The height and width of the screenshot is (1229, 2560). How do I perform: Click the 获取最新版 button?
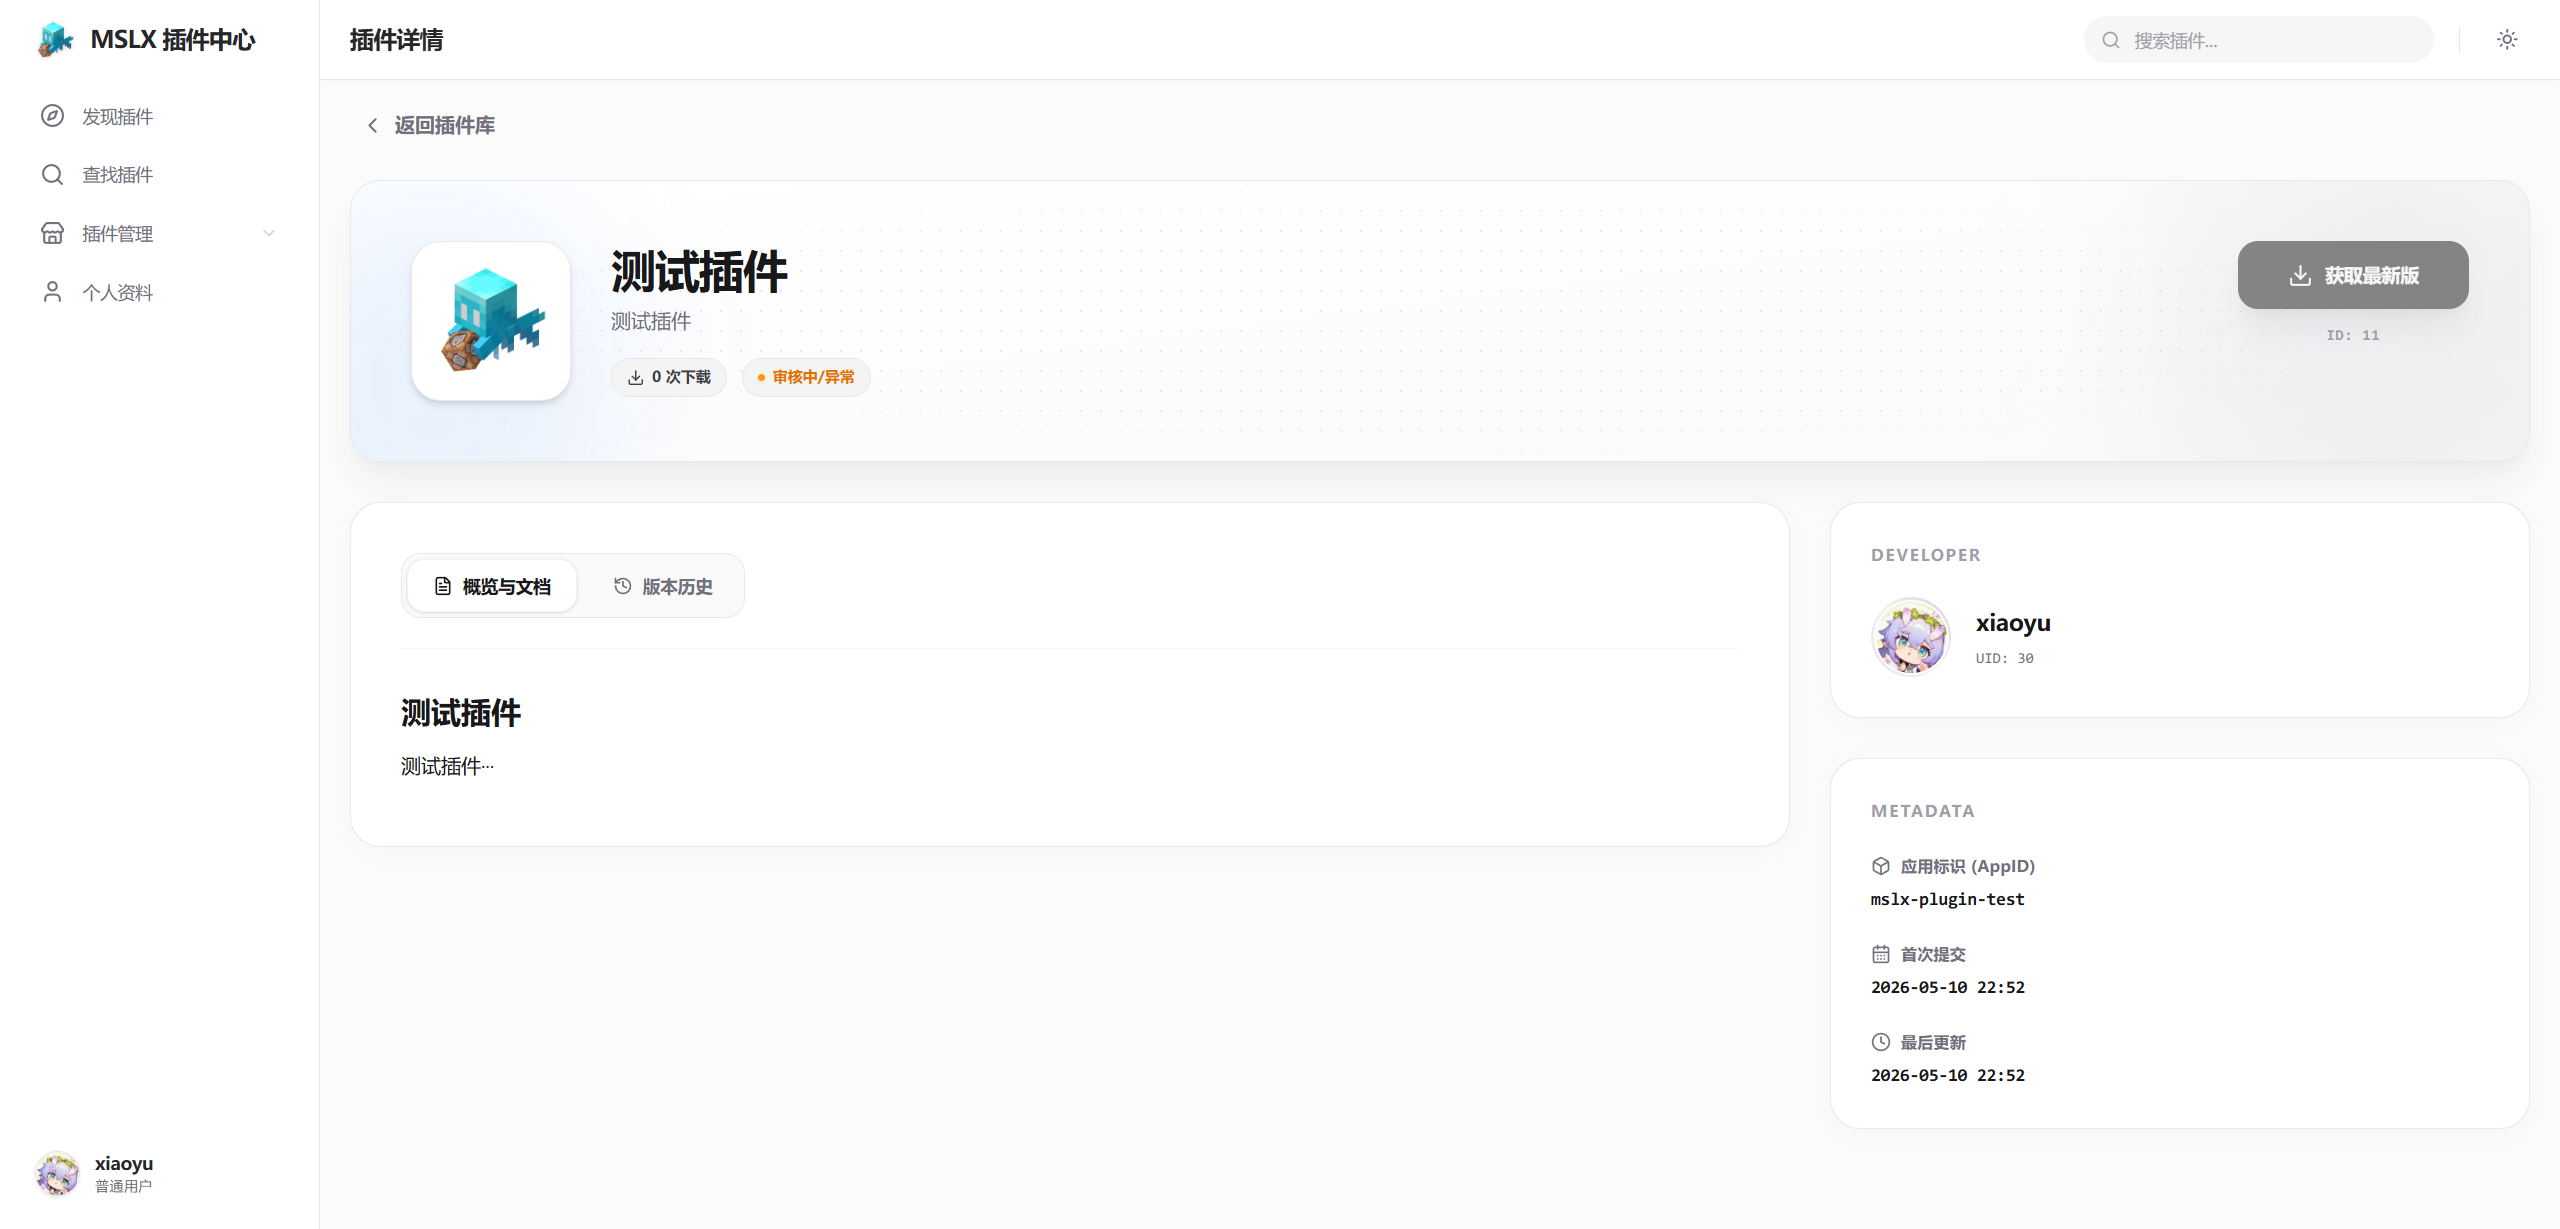2353,275
